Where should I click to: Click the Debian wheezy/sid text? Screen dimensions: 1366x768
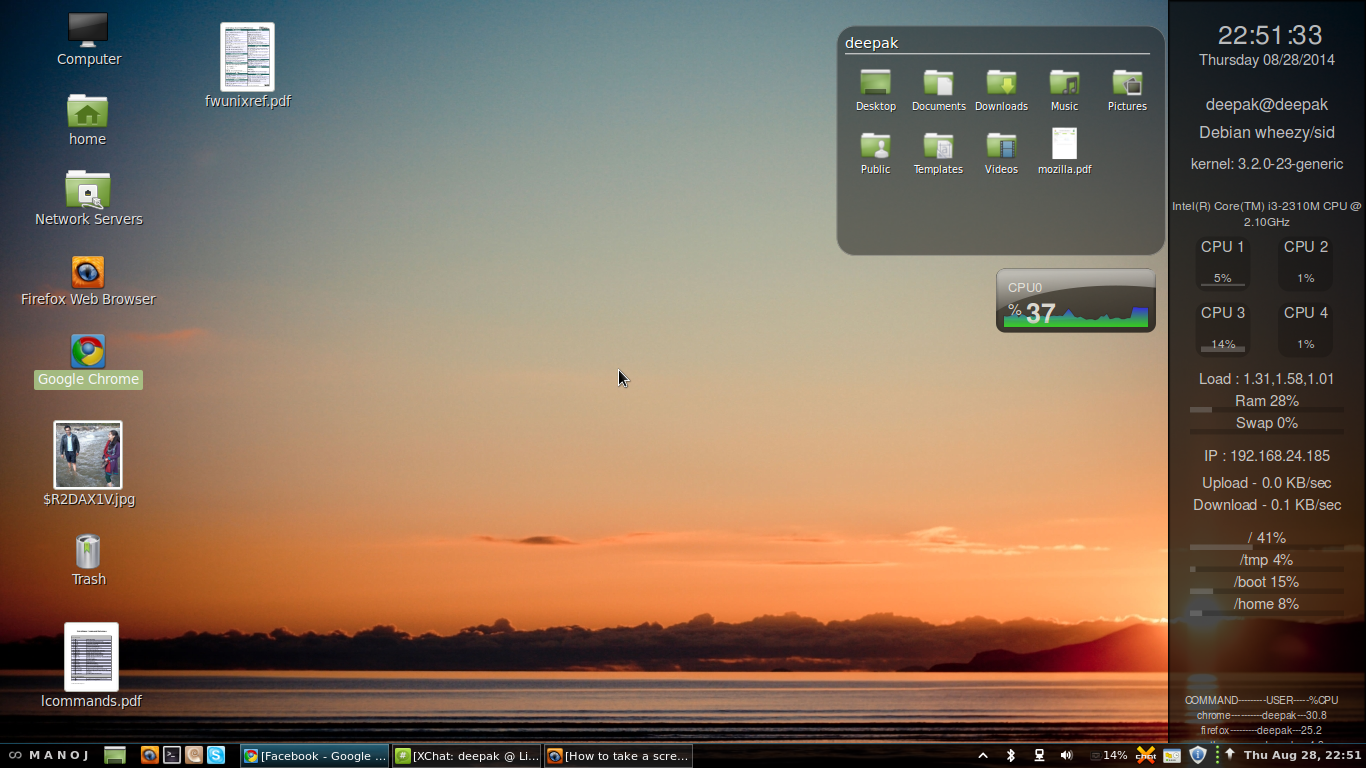(1267, 133)
